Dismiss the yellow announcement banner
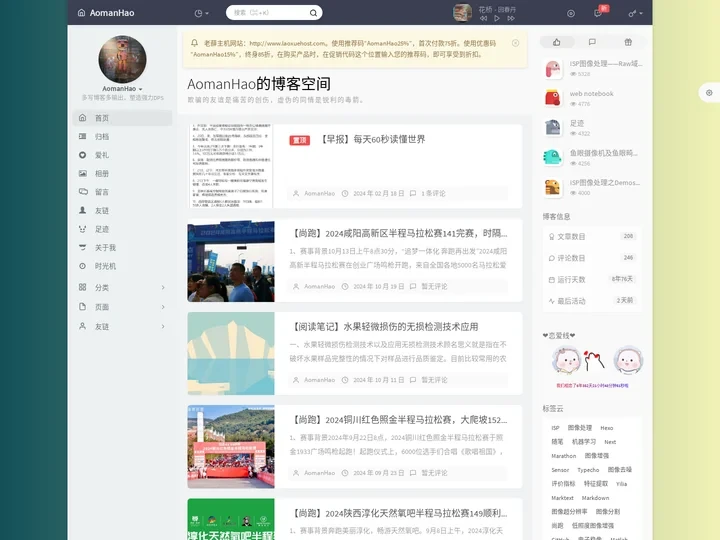 pos(515,43)
